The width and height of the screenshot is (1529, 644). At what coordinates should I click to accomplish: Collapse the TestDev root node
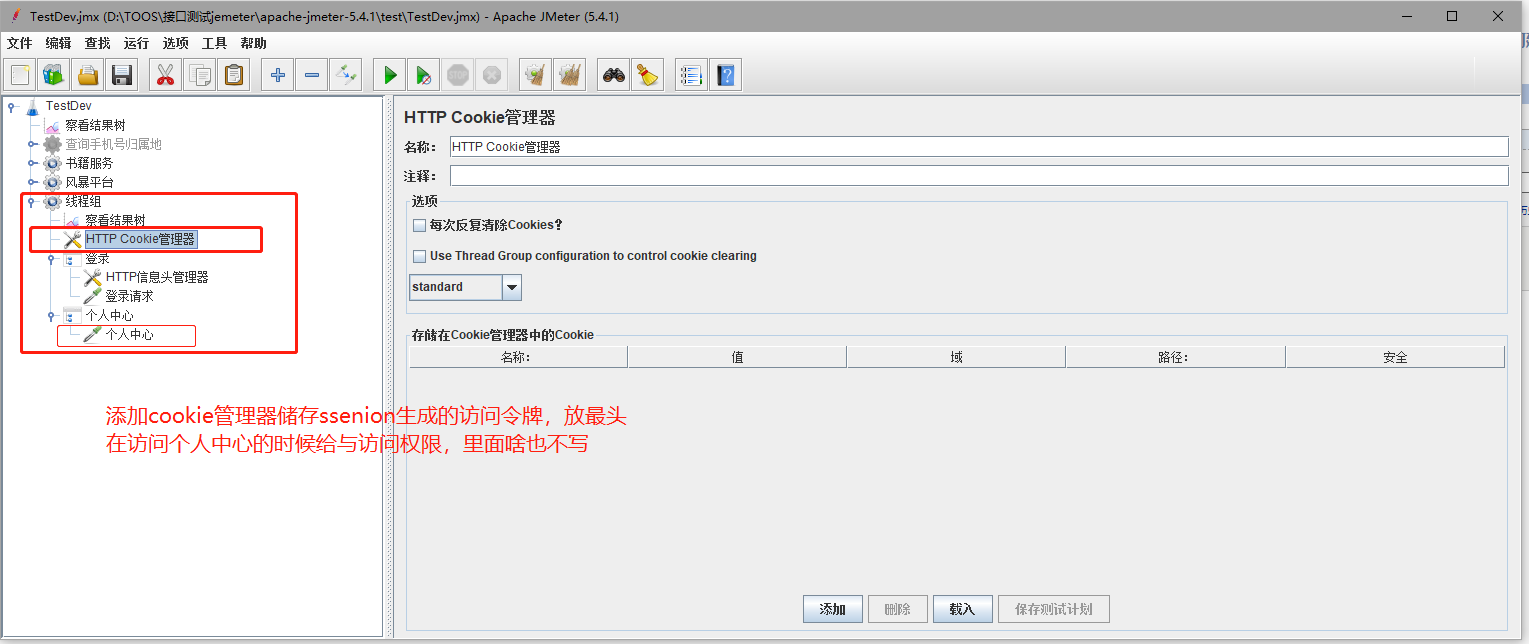[x=11, y=106]
